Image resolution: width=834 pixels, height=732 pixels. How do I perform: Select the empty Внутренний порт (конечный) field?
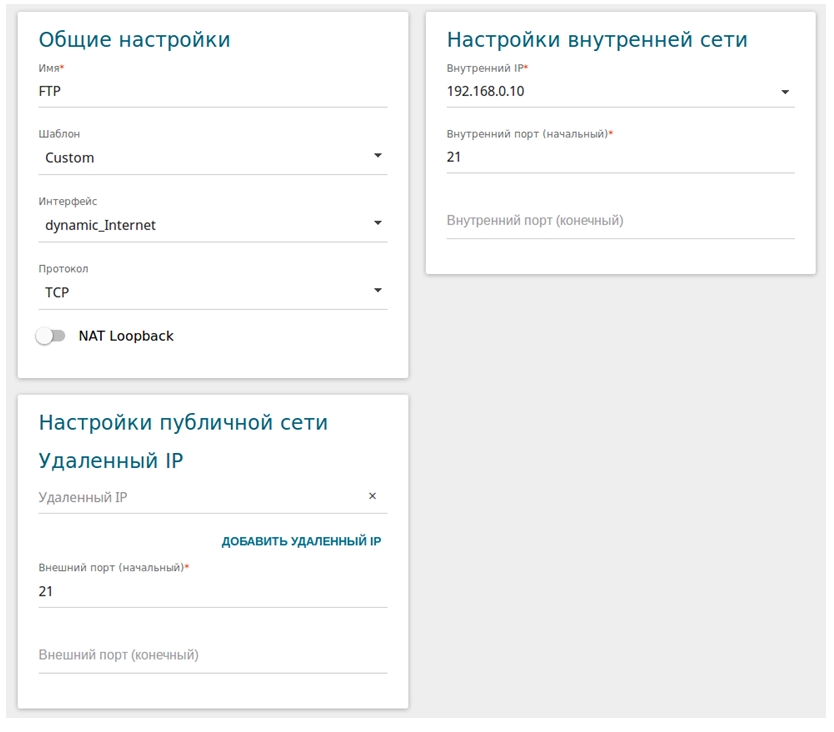[620, 221]
